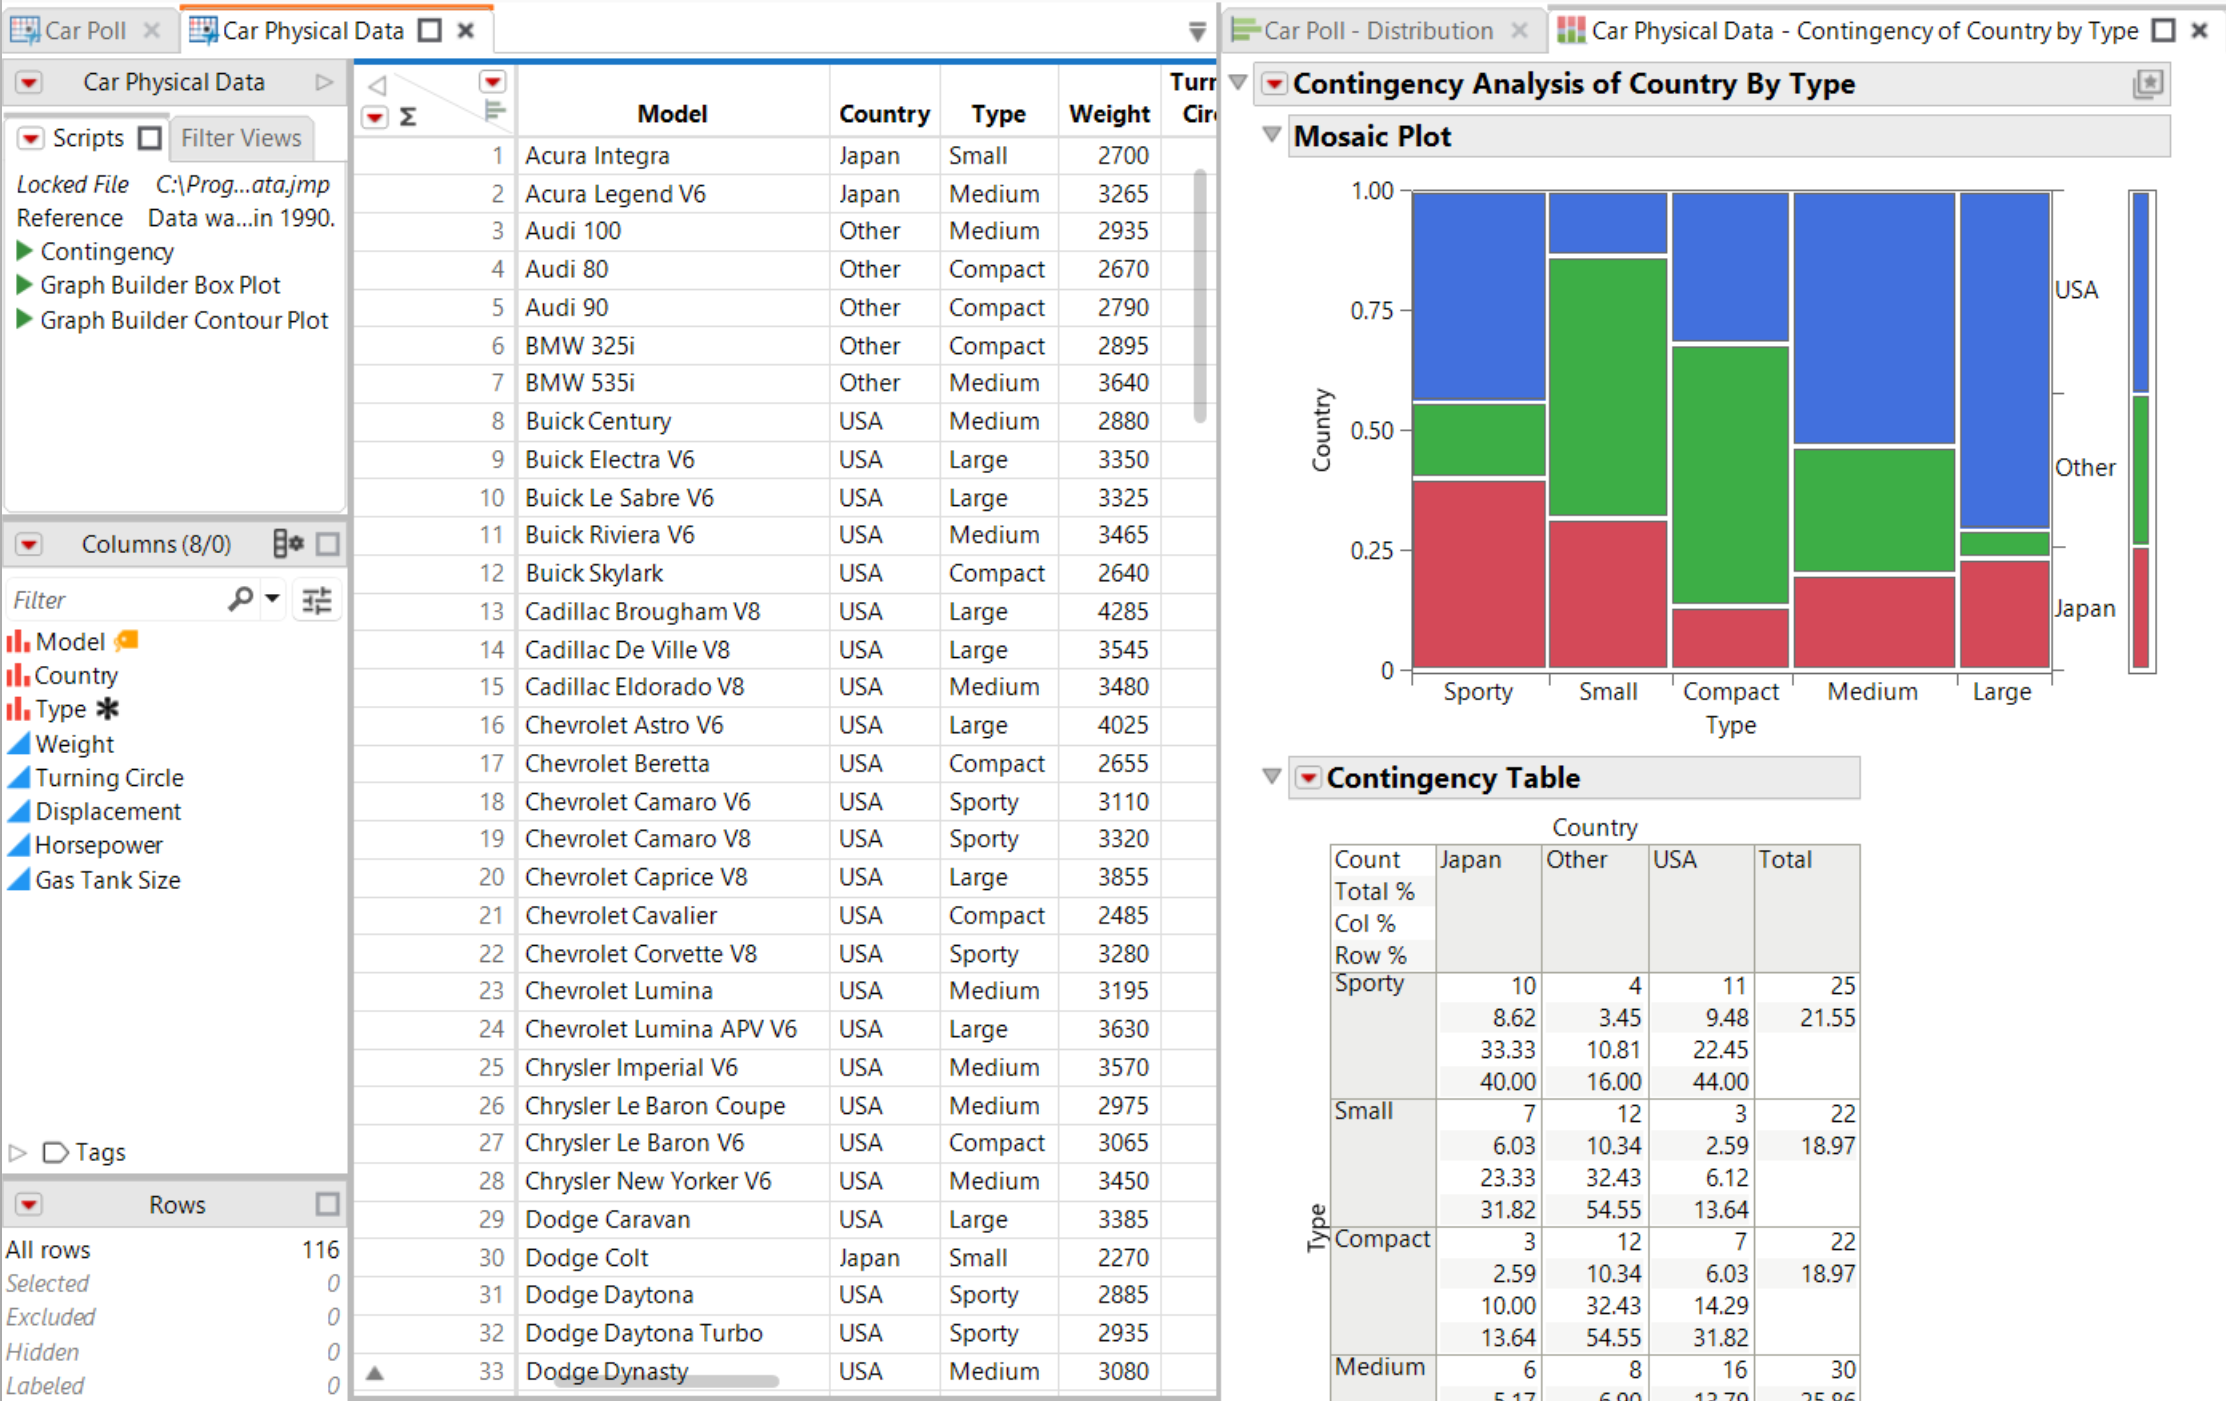Image resolution: width=2226 pixels, height=1401 pixels.
Task: Click the blue continuous icon beside Weight column
Action: pyautogui.click(x=18, y=744)
